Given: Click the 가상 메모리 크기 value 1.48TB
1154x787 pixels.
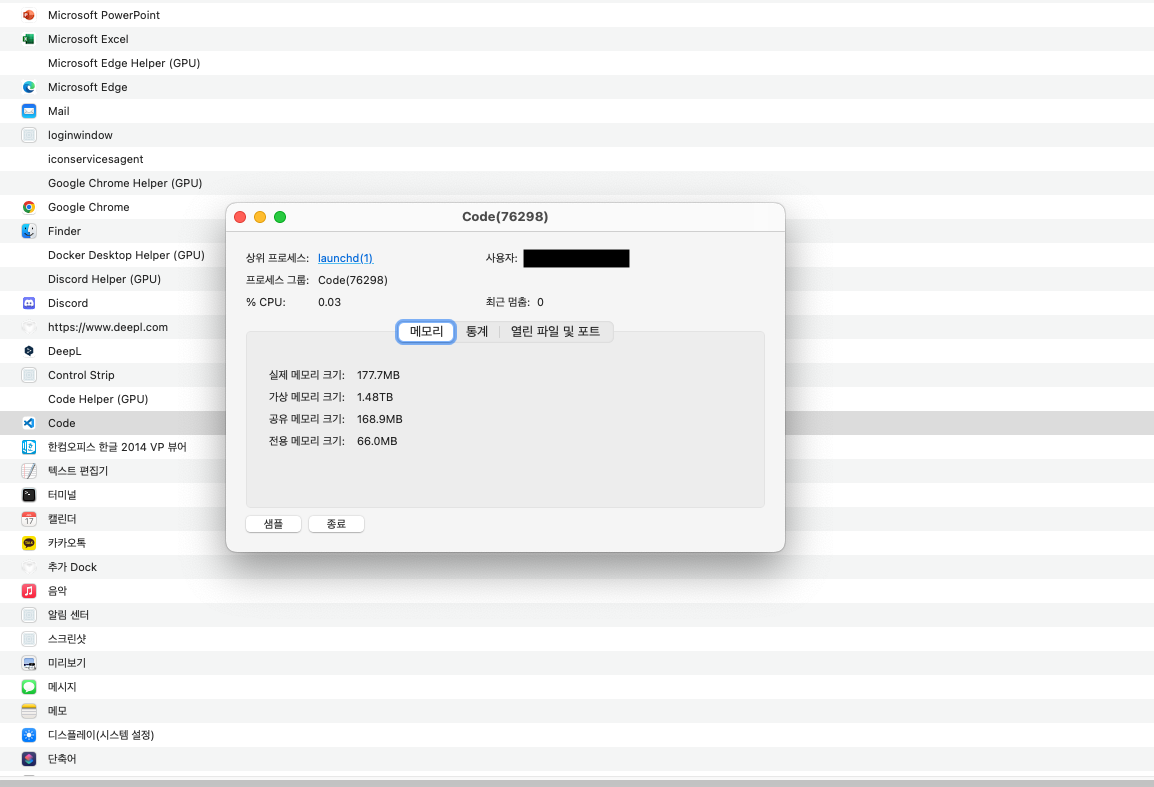Looking at the screenshot, I should pyautogui.click(x=375, y=397).
